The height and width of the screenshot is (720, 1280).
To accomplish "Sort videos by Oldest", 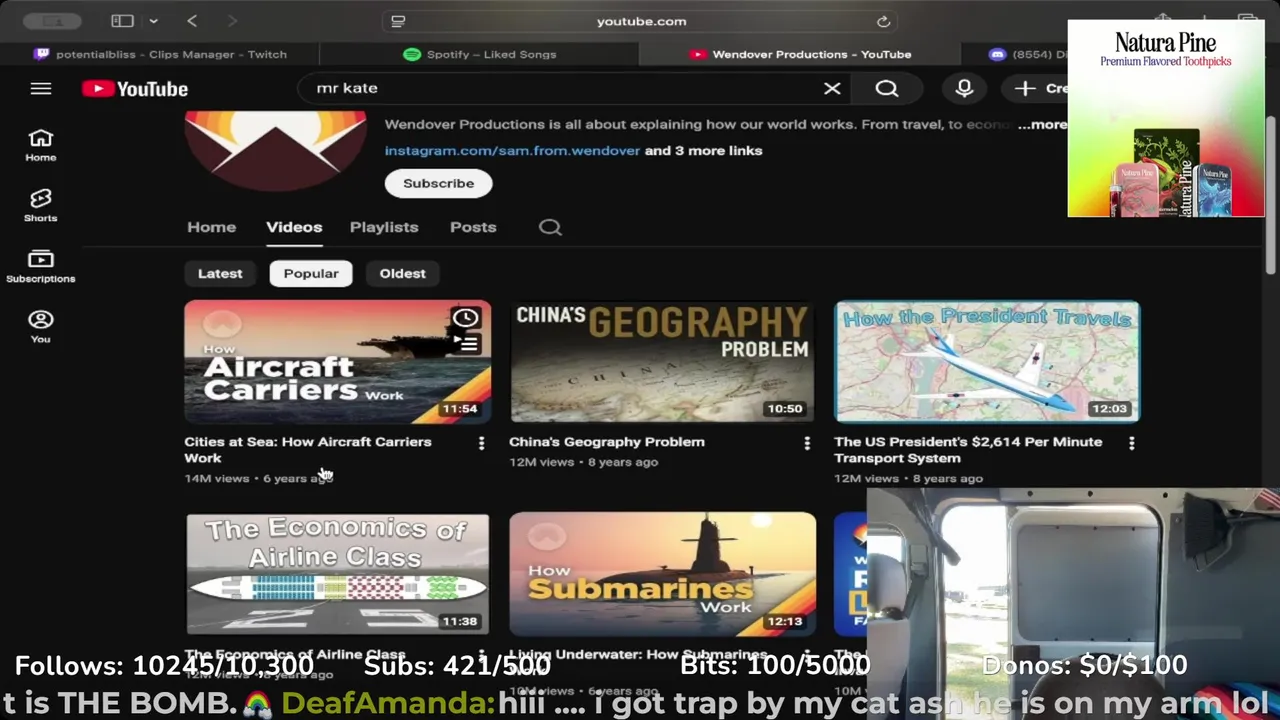I will (x=402, y=273).
